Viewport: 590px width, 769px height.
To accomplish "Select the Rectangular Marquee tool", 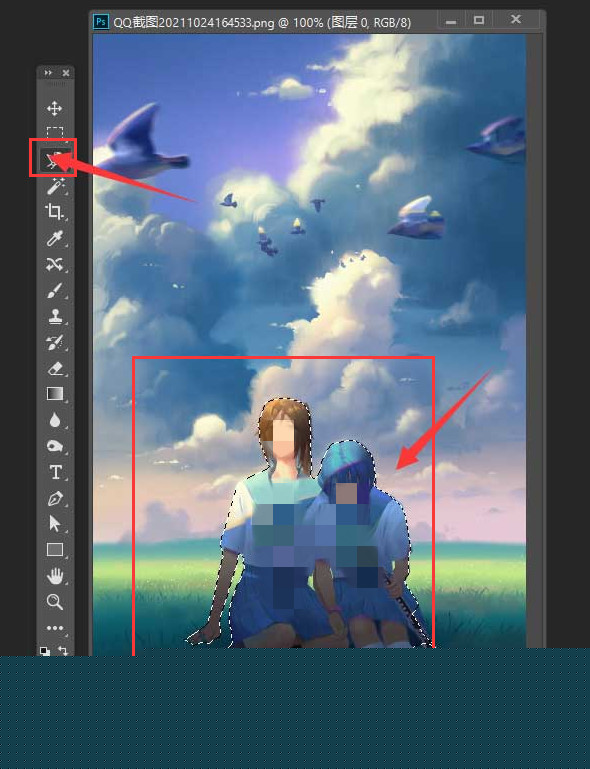I will coord(54,132).
